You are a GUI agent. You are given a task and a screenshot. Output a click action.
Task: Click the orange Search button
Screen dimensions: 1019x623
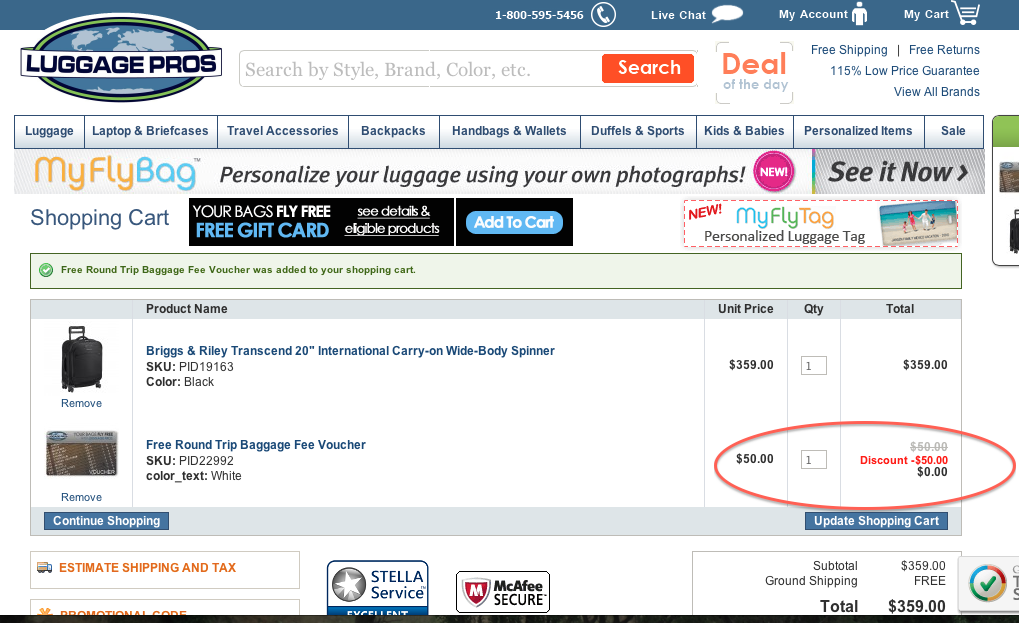[648, 68]
